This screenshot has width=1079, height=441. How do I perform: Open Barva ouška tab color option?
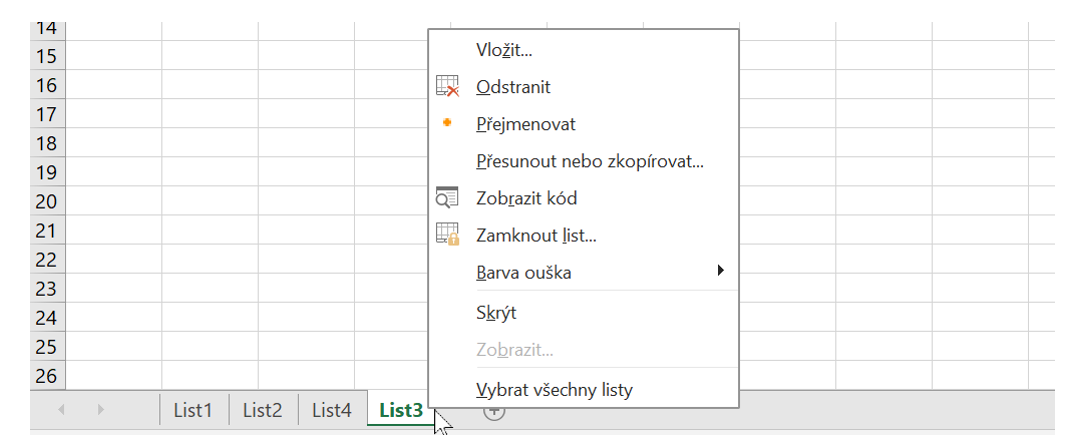[x=524, y=272]
